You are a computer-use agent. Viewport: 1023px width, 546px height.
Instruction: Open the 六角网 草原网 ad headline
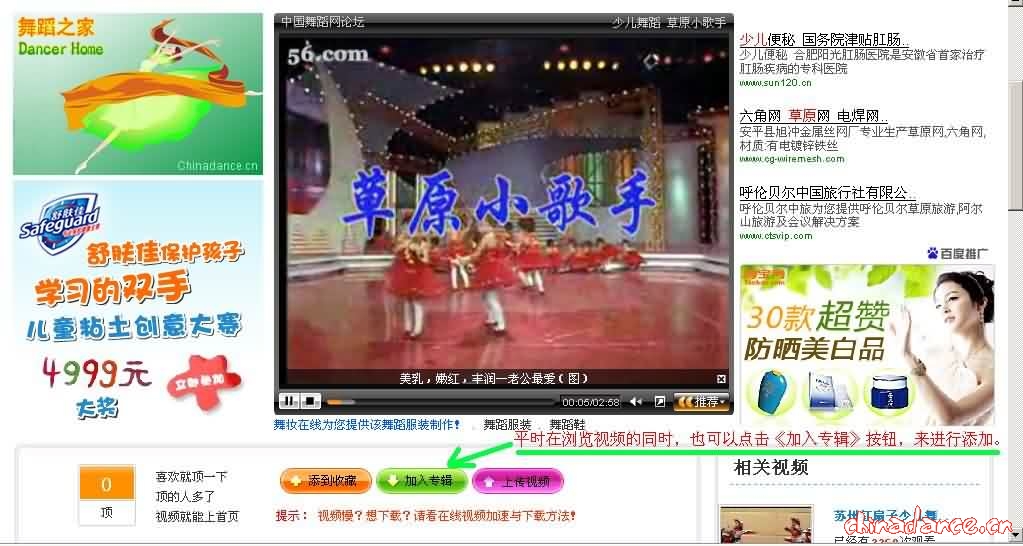pos(814,117)
